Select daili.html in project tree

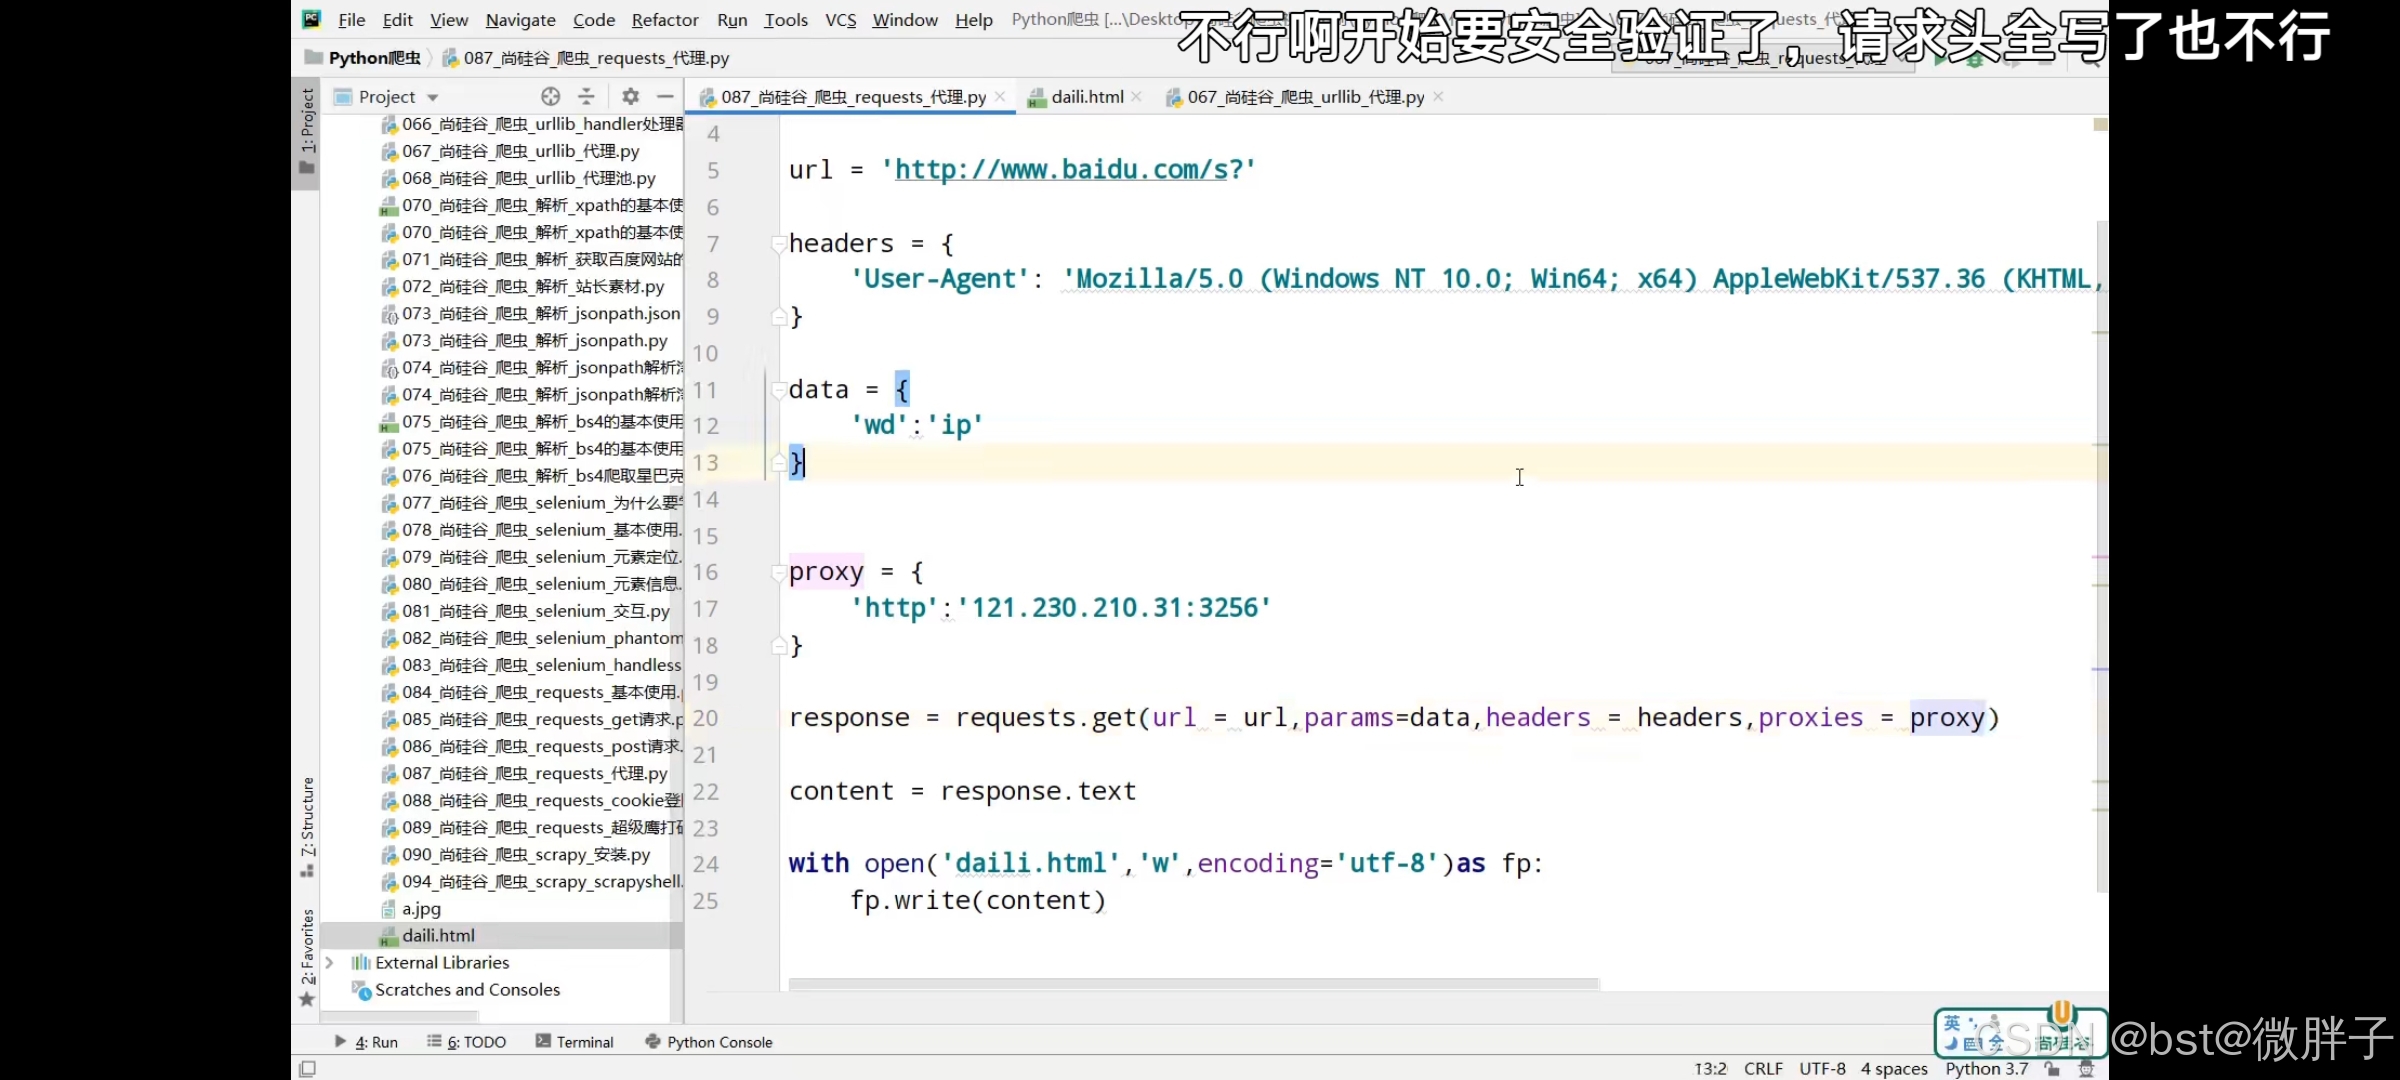(427, 935)
